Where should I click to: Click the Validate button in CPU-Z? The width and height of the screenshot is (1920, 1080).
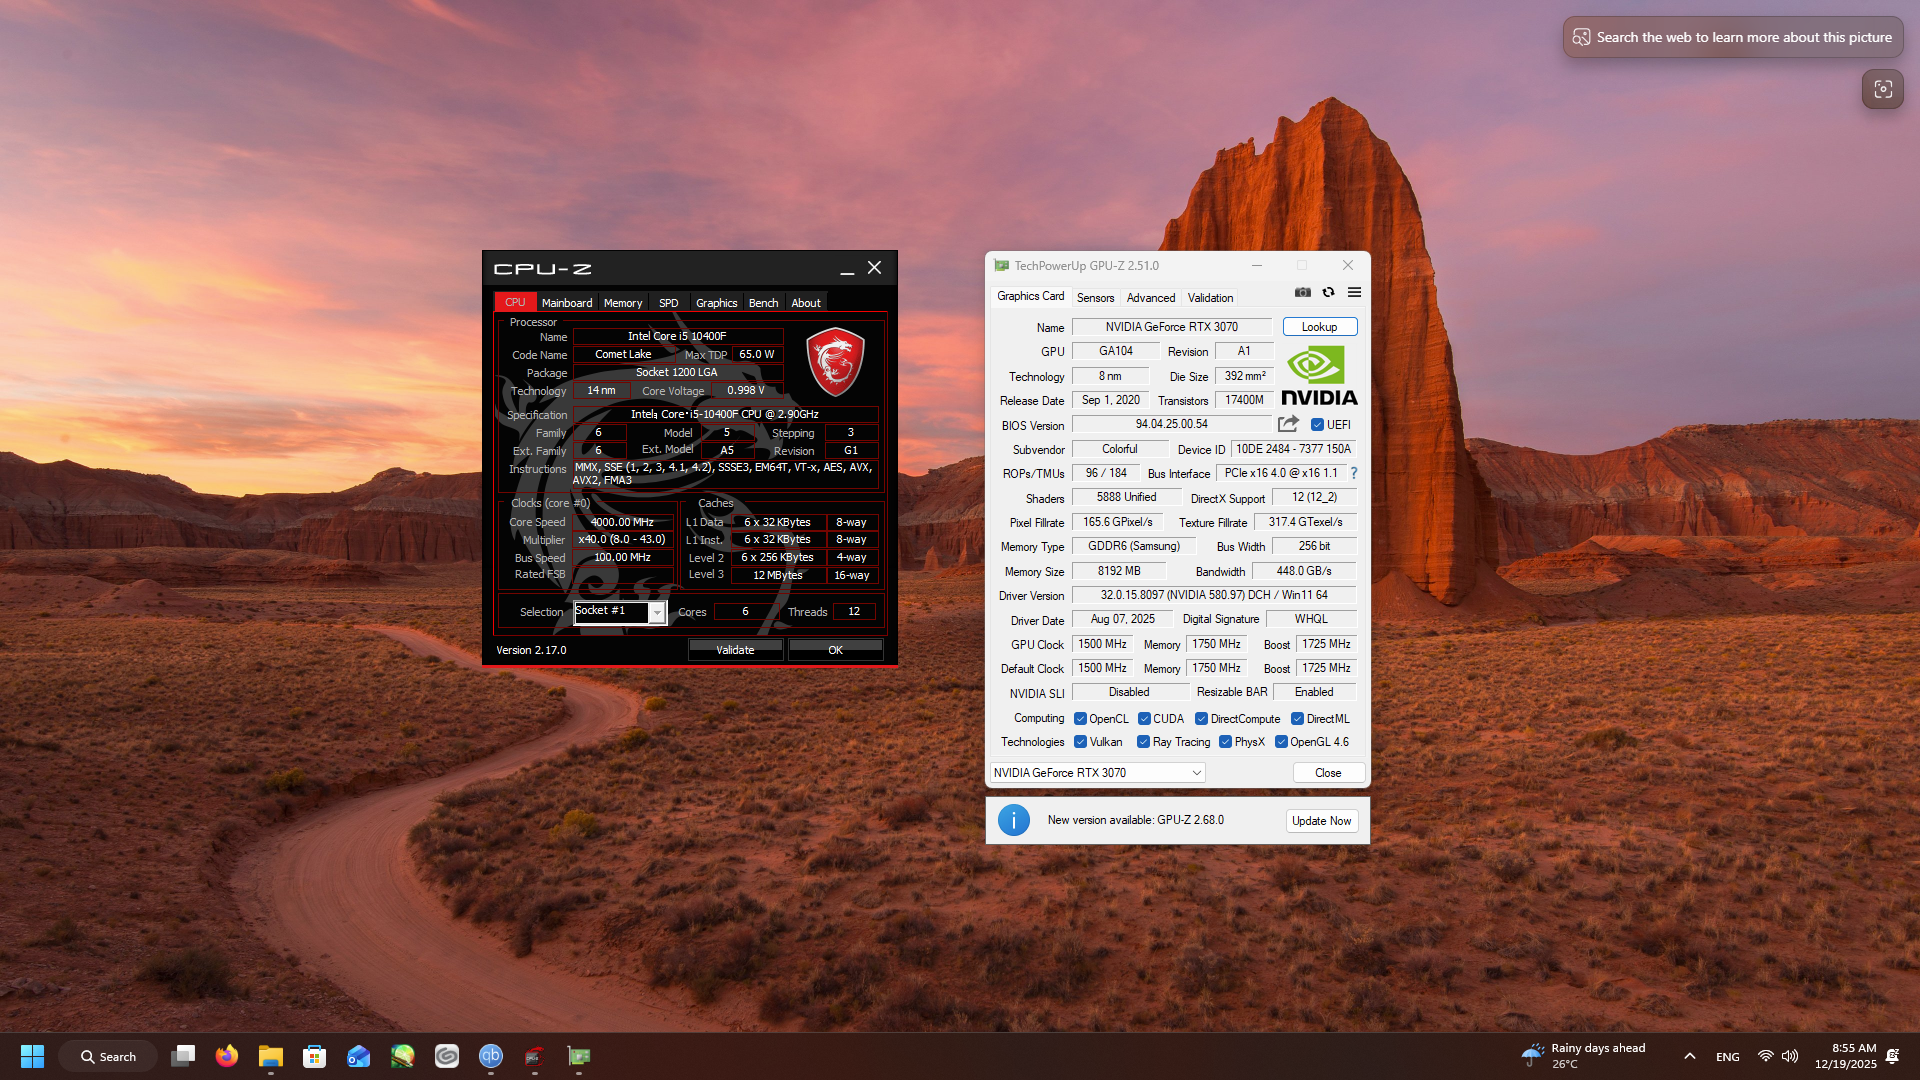tap(735, 650)
